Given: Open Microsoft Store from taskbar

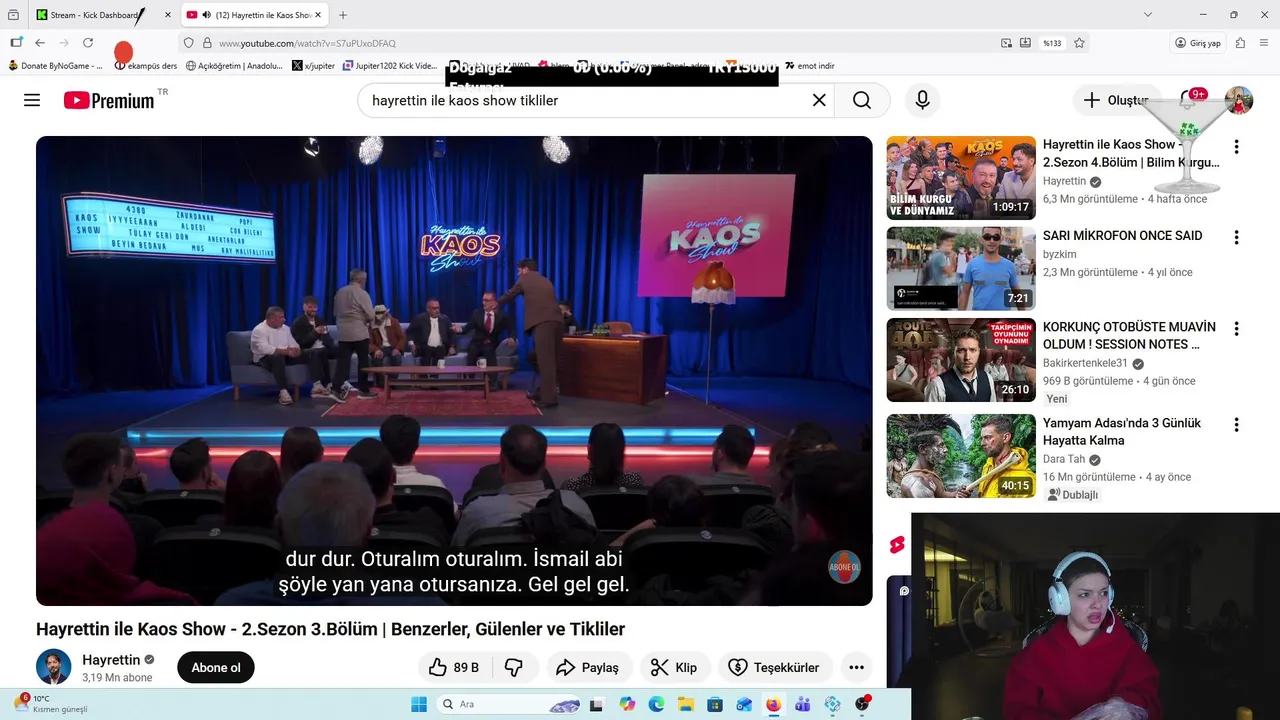Looking at the screenshot, I should pyautogui.click(x=715, y=704).
